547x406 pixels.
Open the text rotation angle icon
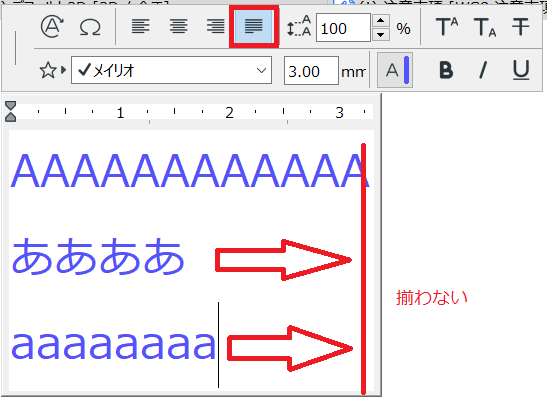(x=52, y=27)
